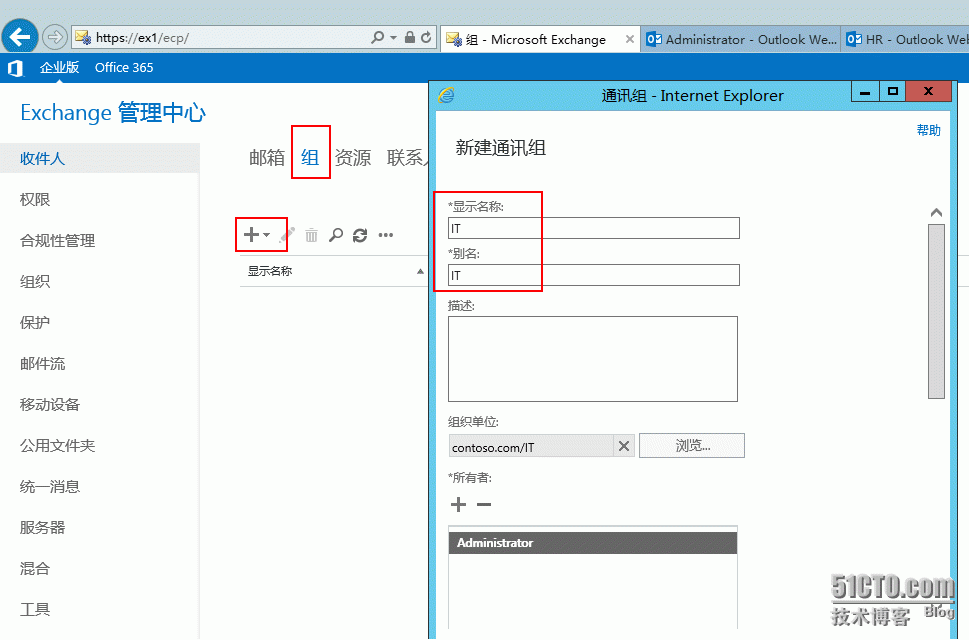This screenshot has width=969, height=640.
Task: Click the Internet Explorer icon in dialog title
Action: (x=447, y=95)
